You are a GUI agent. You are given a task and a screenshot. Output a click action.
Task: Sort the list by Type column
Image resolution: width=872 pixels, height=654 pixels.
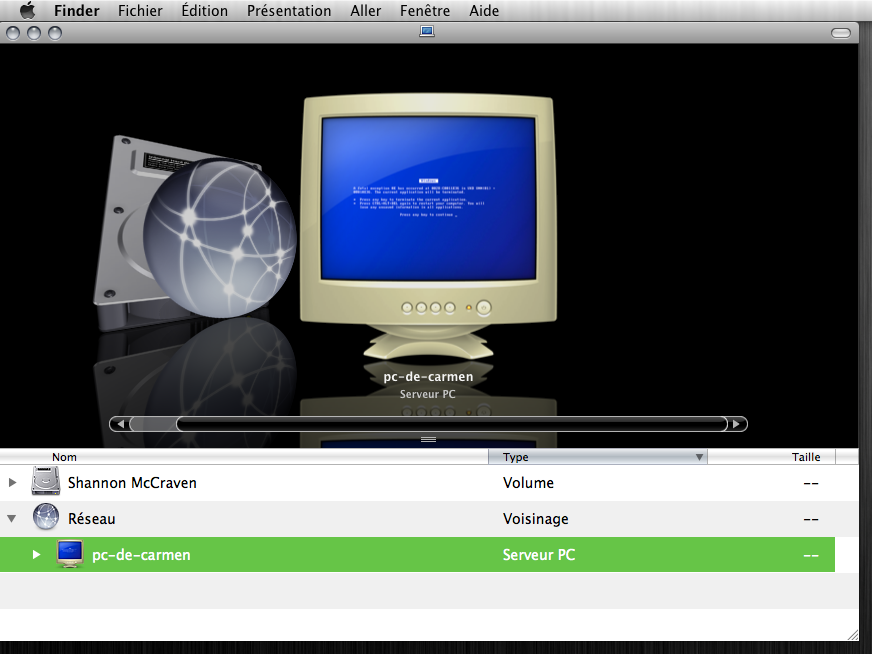pyautogui.click(x=598, y=457)
